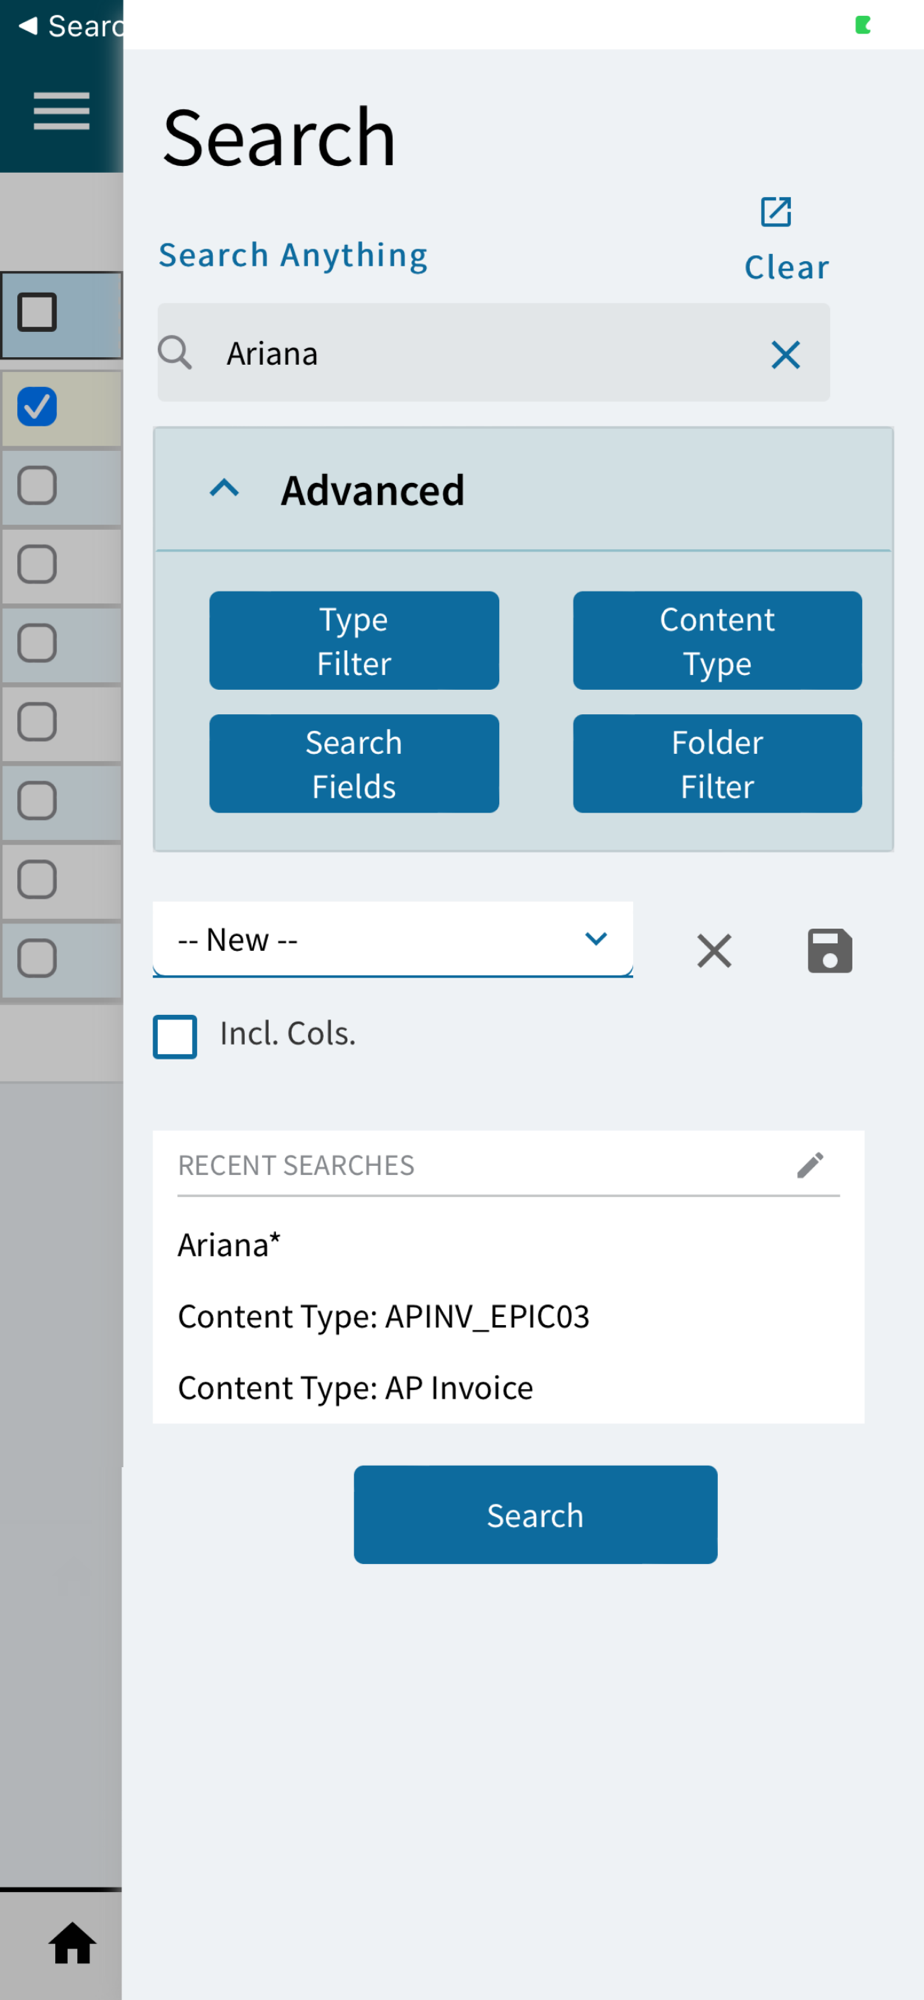
Task: Tap the back arrow to Search
Action: coord(28,25)
